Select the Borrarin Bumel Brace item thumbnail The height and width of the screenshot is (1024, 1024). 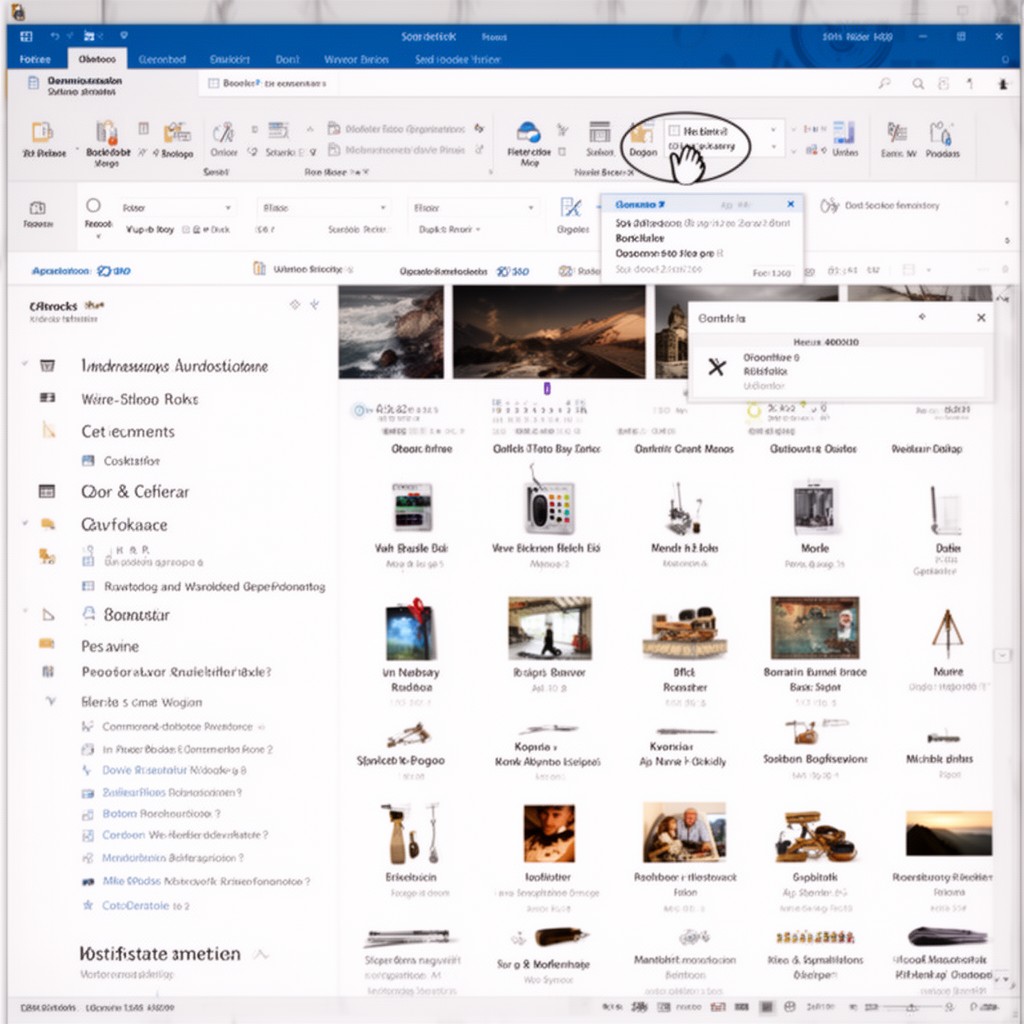(814, 628)
